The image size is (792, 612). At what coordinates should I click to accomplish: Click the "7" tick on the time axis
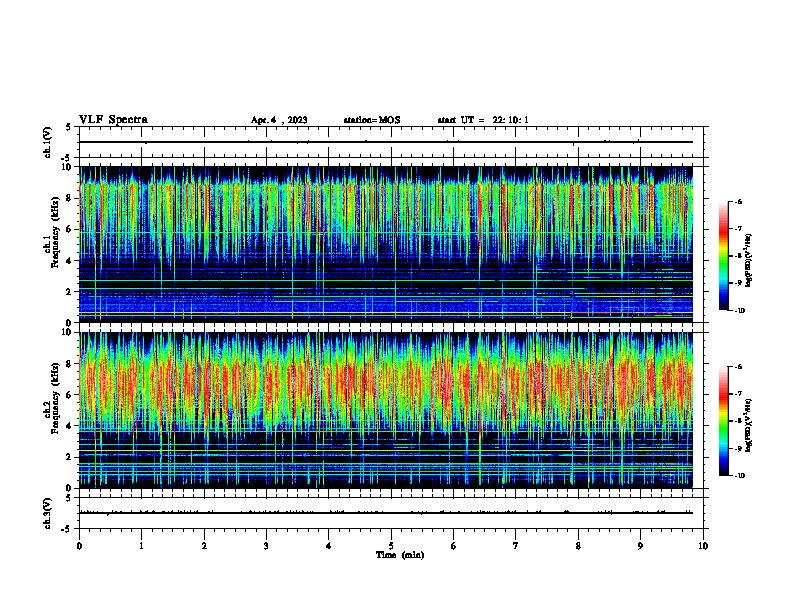516,546
